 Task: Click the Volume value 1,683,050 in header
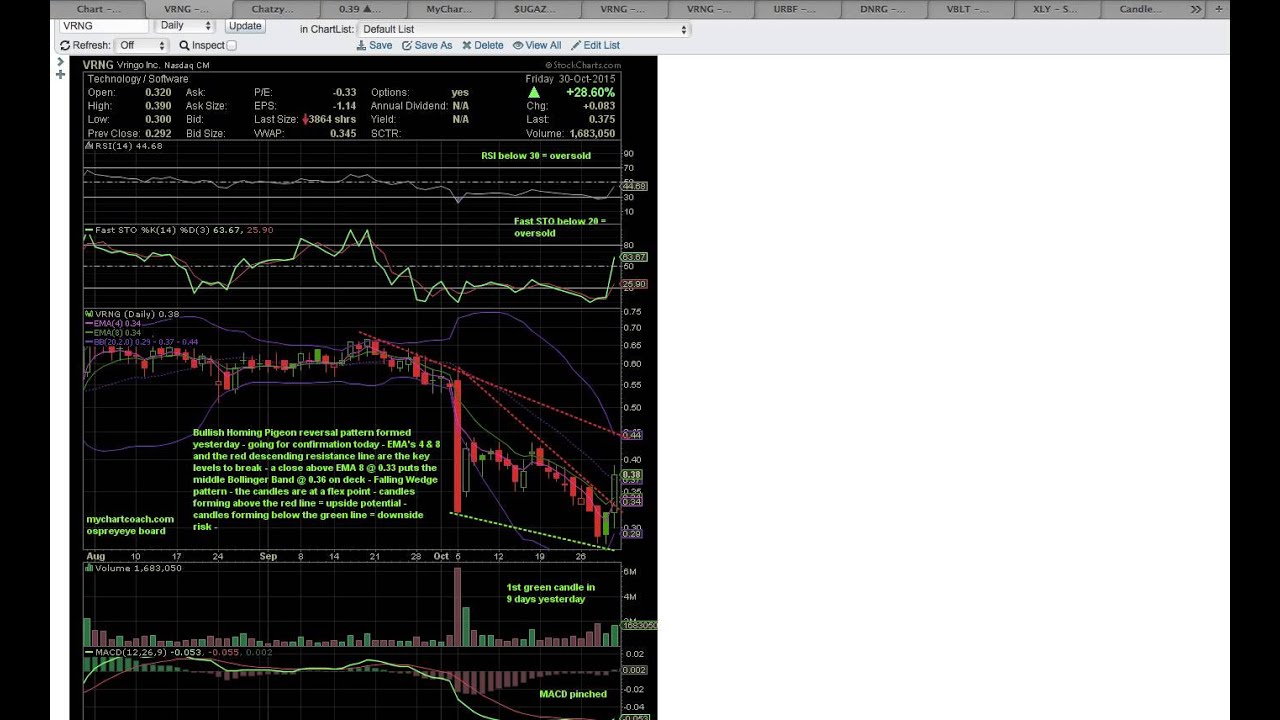pyautogui.click(x=592, y=133)
